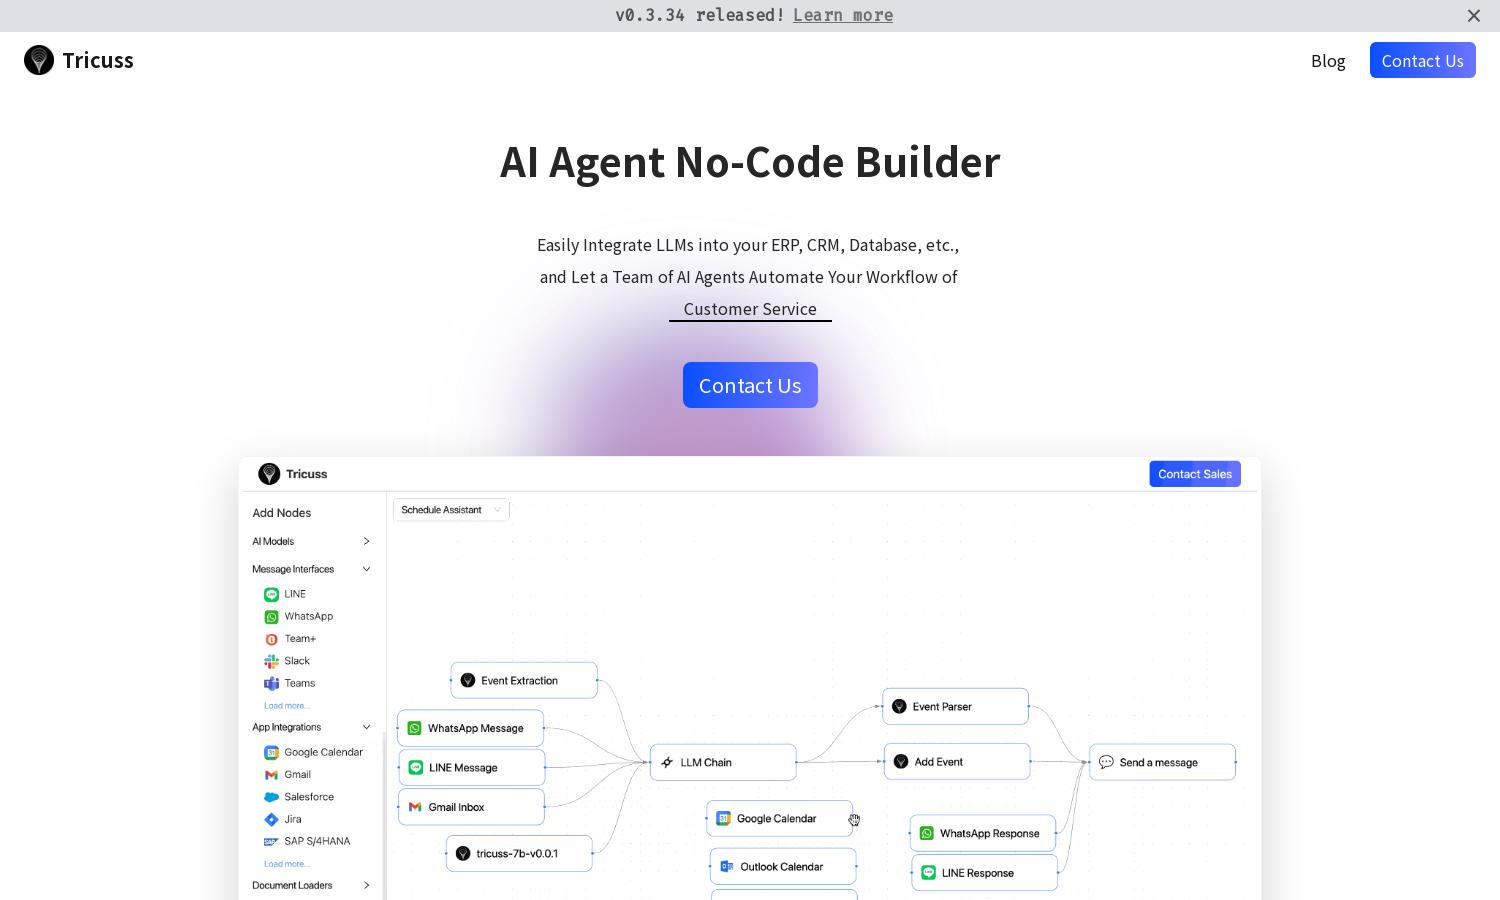Dismiss the release announcement banner
Image resolution: width=1500 pixels, height=900 pixels.
(1473, 16)
